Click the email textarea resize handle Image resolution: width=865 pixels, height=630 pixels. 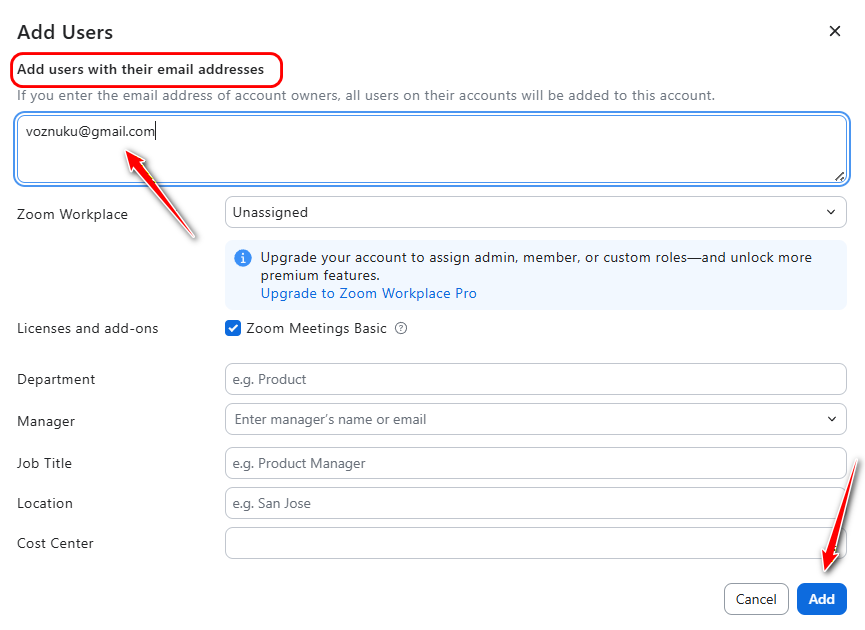click(840, 176)
